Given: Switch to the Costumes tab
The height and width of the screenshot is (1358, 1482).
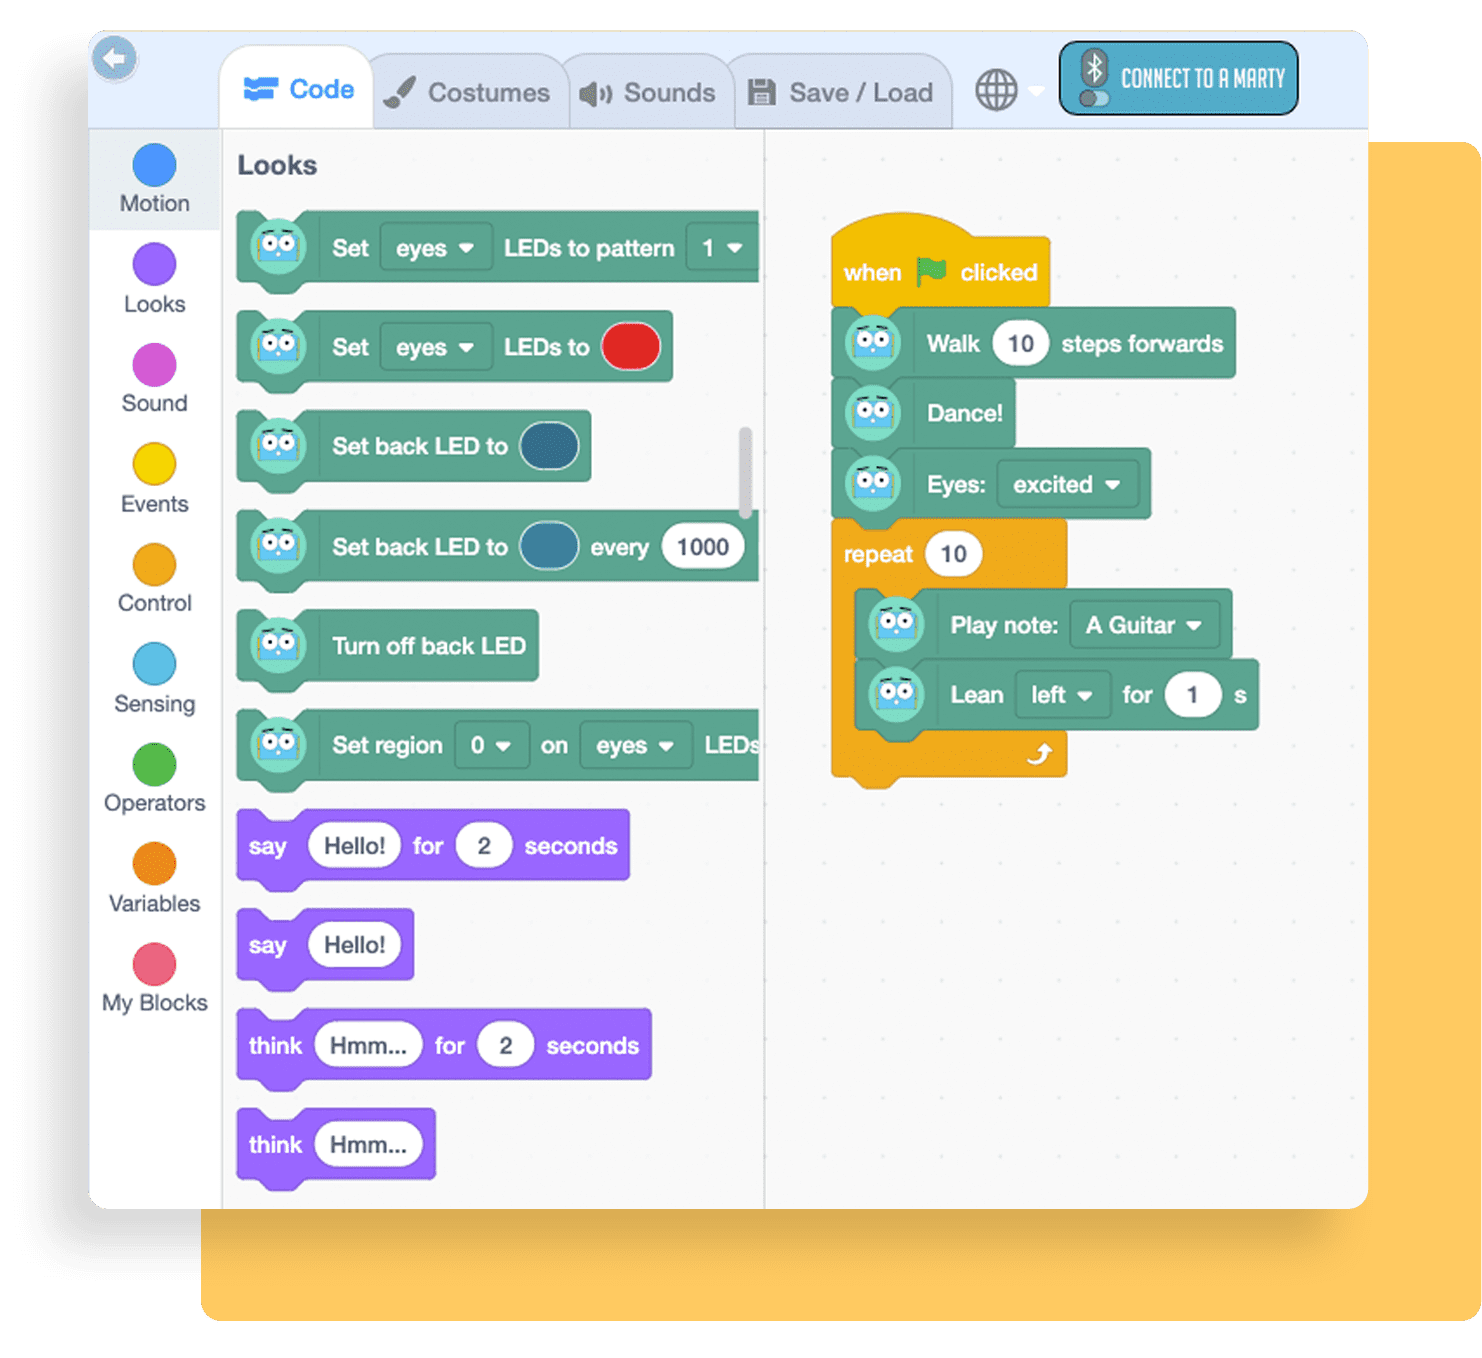Looking at the screenshot, I should pos(468,93).
